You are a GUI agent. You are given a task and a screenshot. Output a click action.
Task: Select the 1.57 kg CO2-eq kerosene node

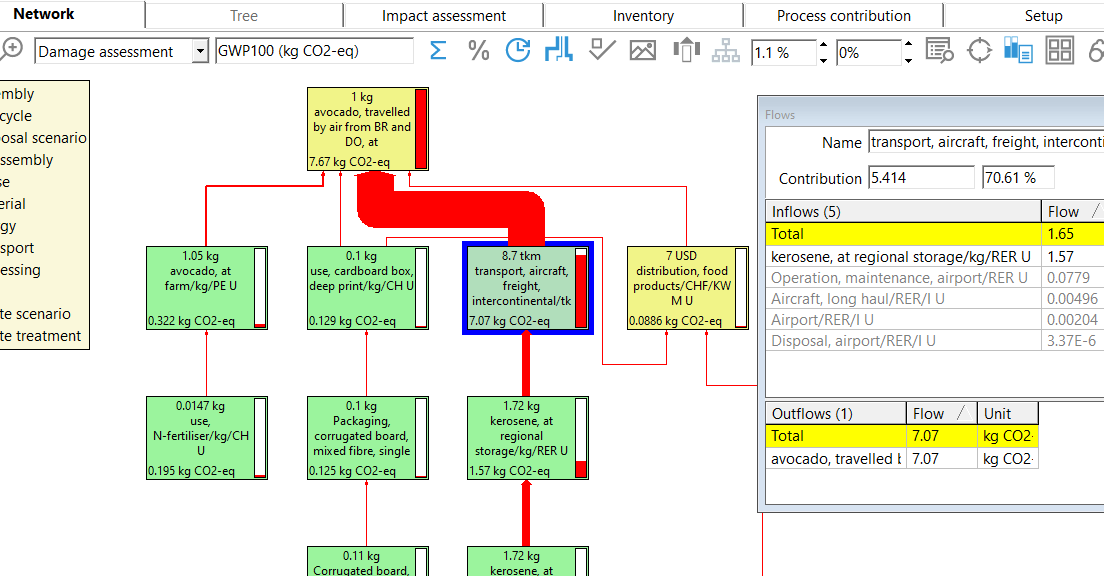[x=528, y=438]
